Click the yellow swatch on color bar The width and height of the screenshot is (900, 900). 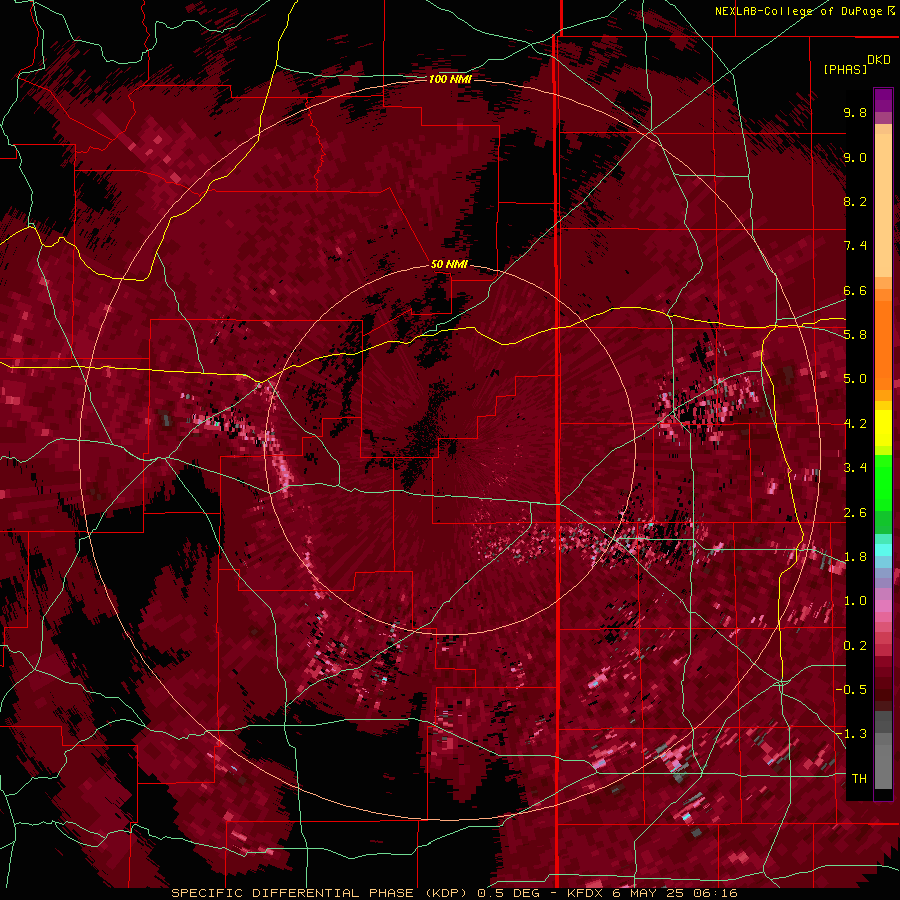[883, 429]
